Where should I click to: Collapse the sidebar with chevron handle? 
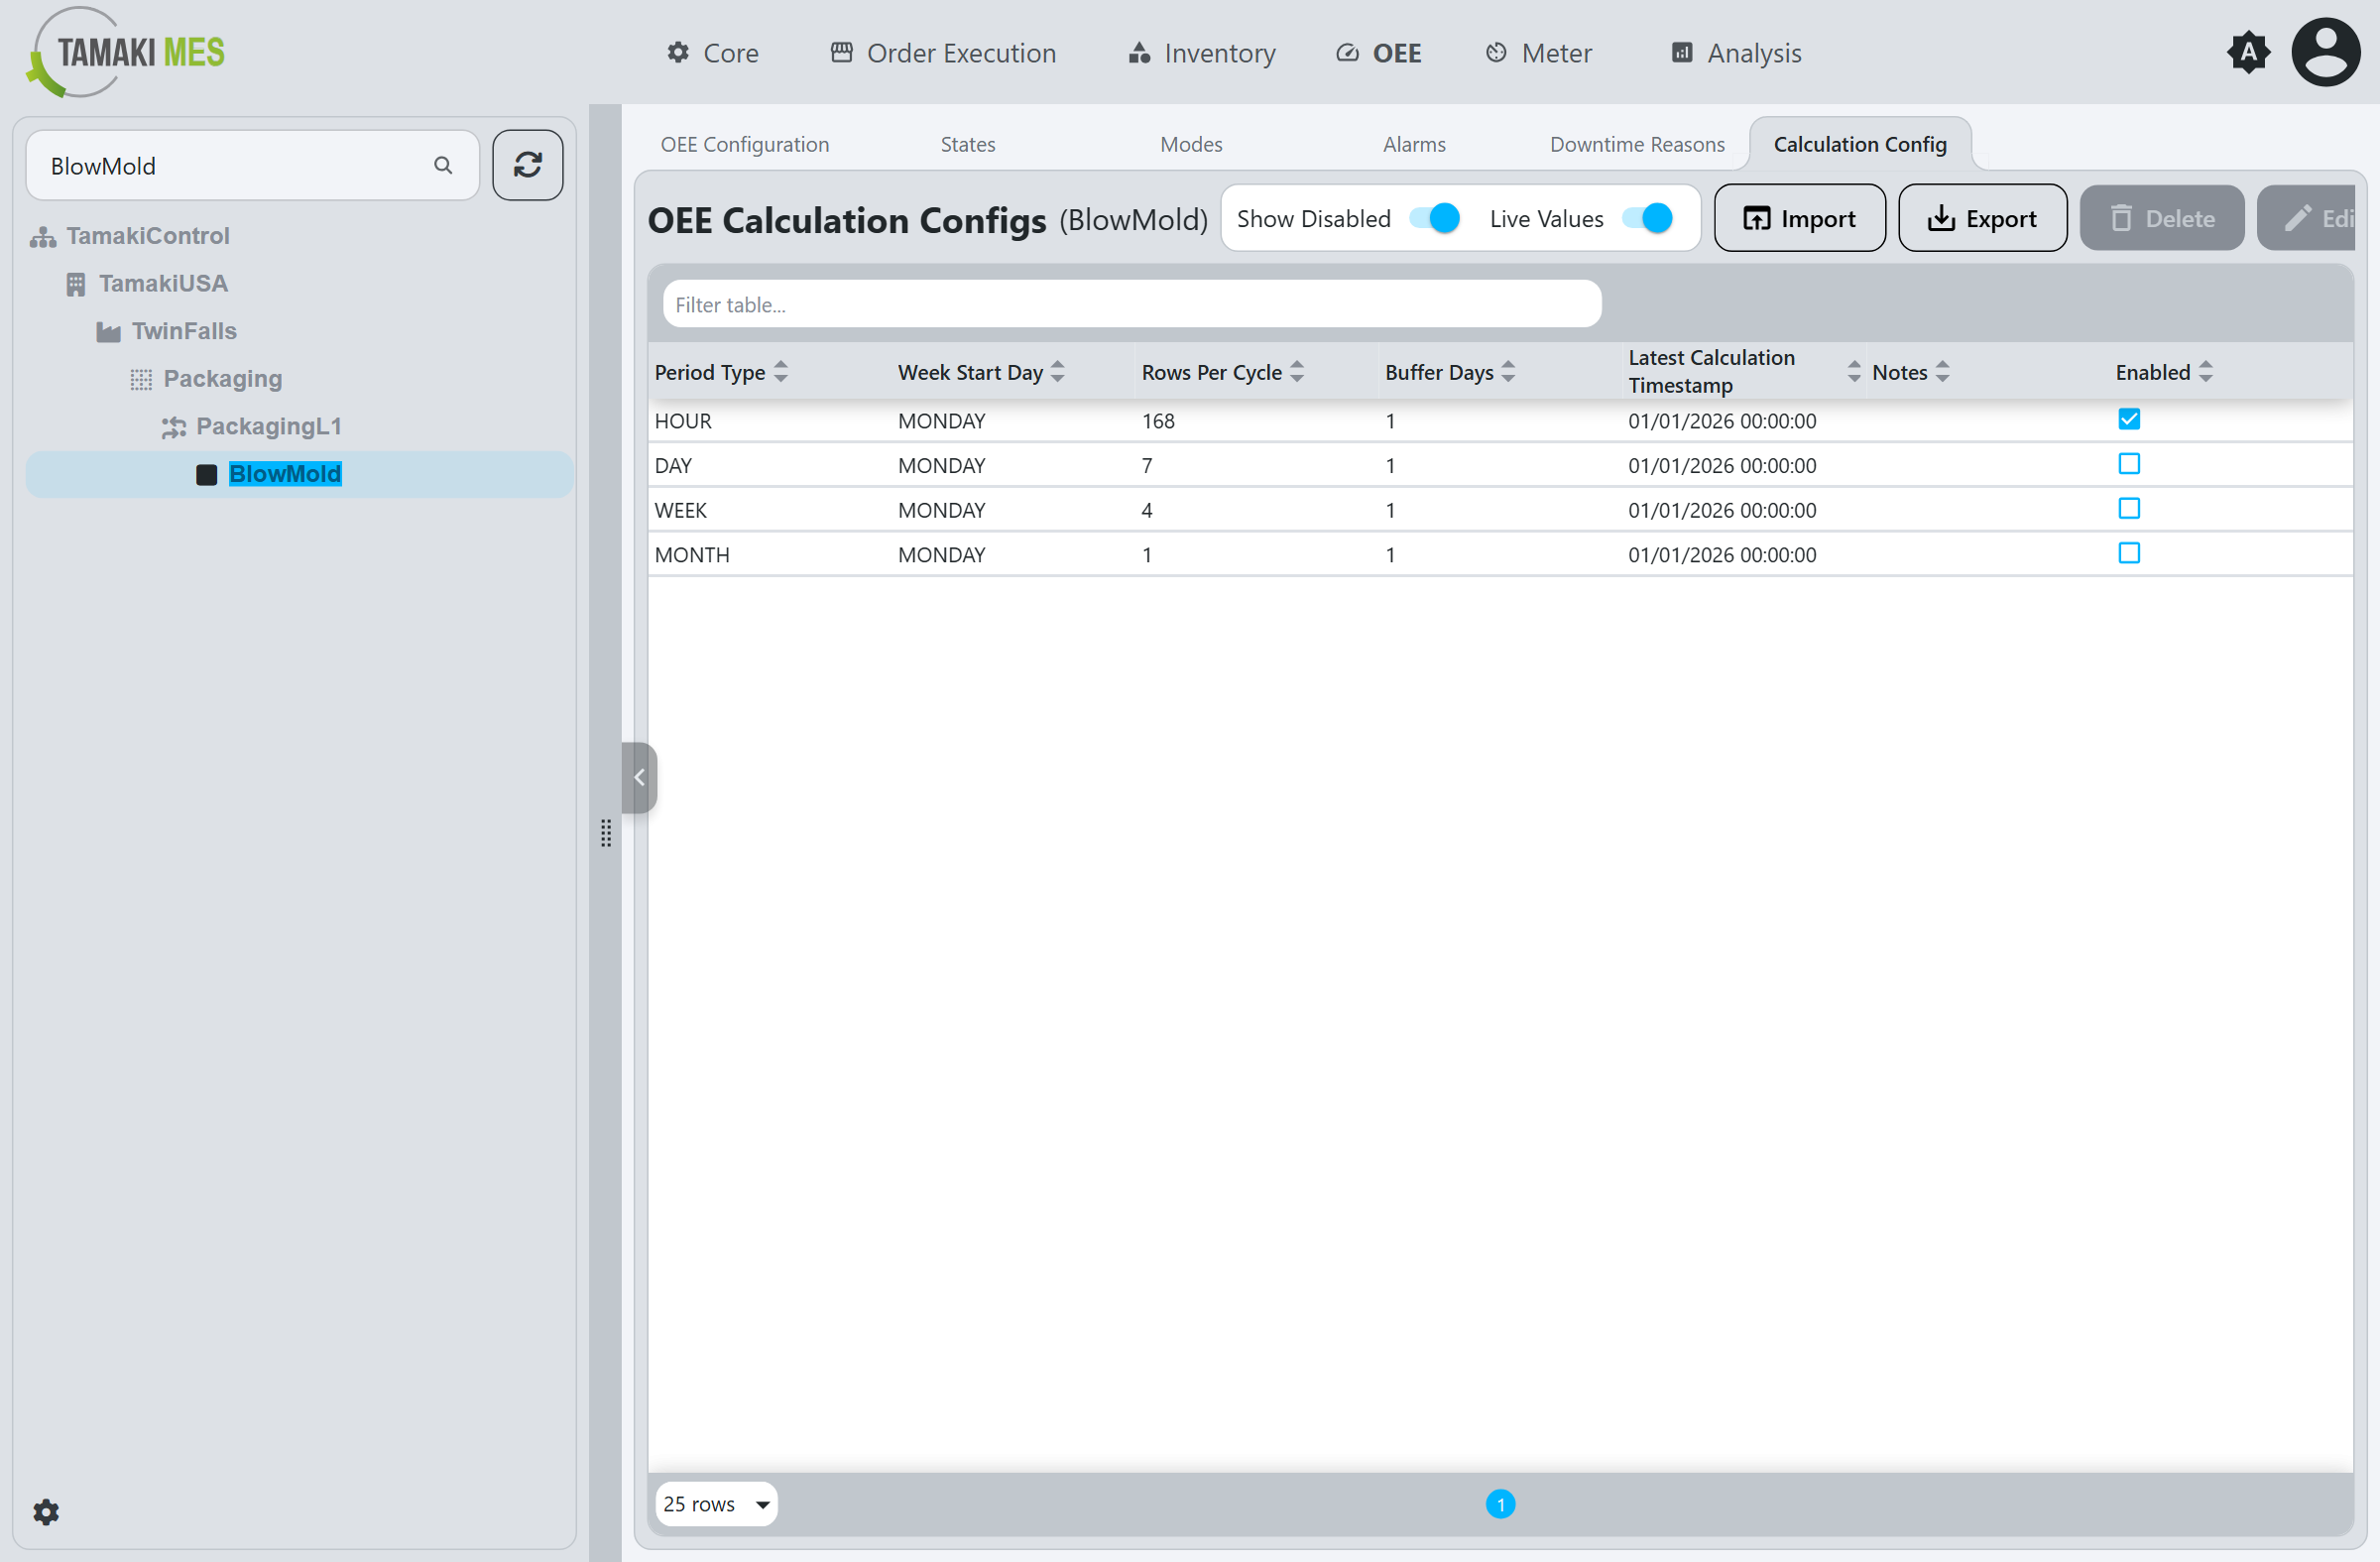639,777
